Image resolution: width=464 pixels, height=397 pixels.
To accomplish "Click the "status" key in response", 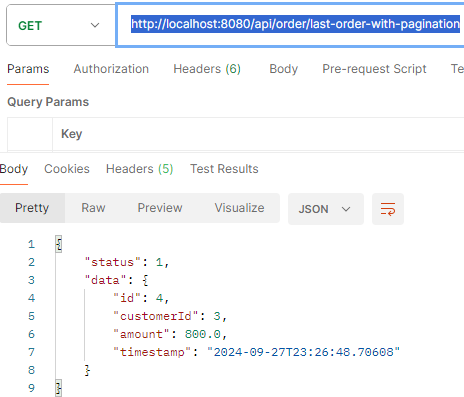I will coord(113,262).
